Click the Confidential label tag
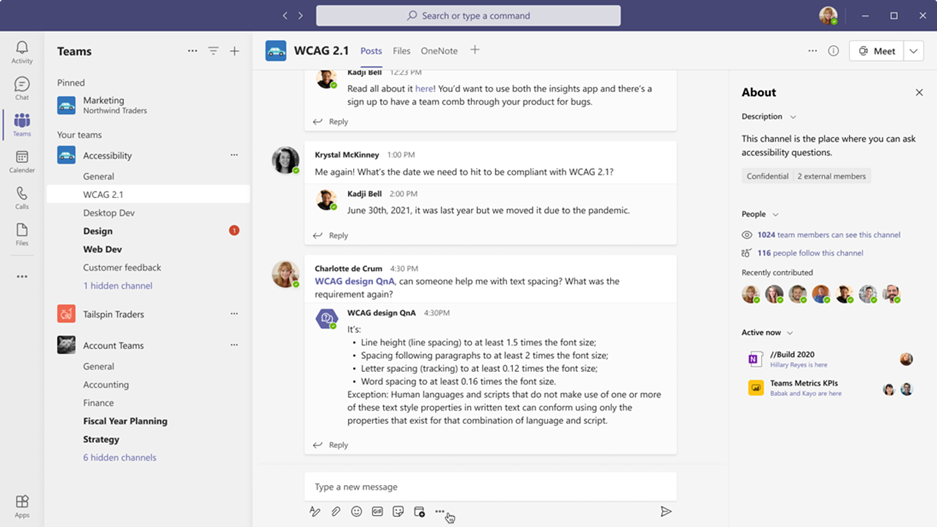This screenshot has height=527, width=937. click(767, 176)
